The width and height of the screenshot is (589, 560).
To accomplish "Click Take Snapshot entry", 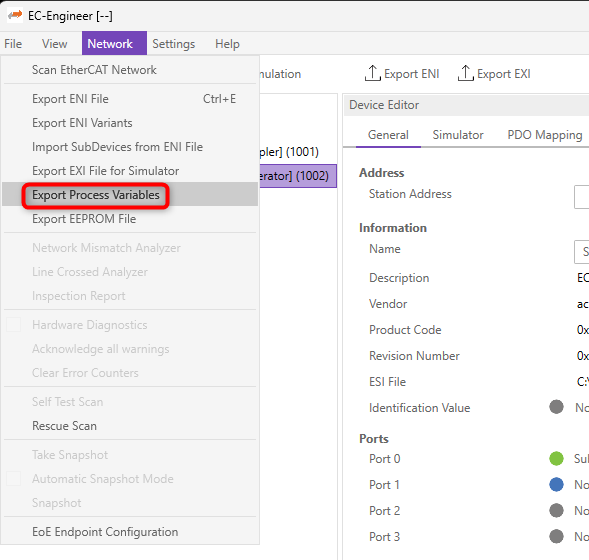I will 130,455.
